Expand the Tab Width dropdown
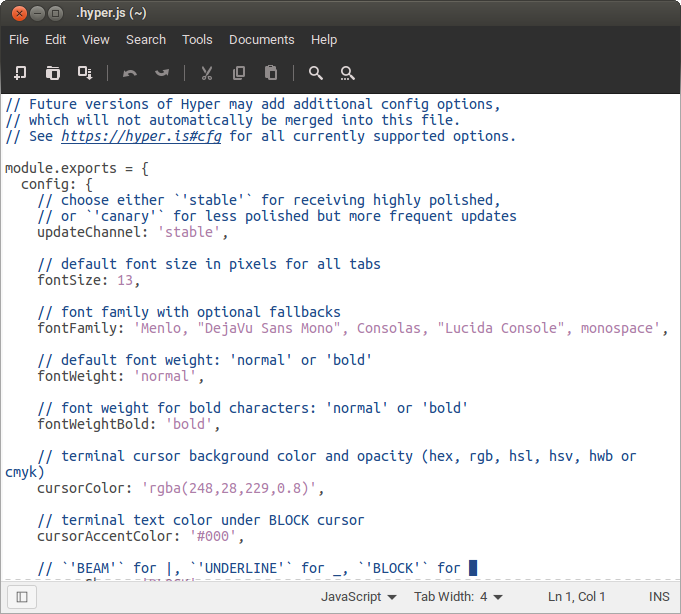Viewport: 681px width, 614px height. [458, 597]
